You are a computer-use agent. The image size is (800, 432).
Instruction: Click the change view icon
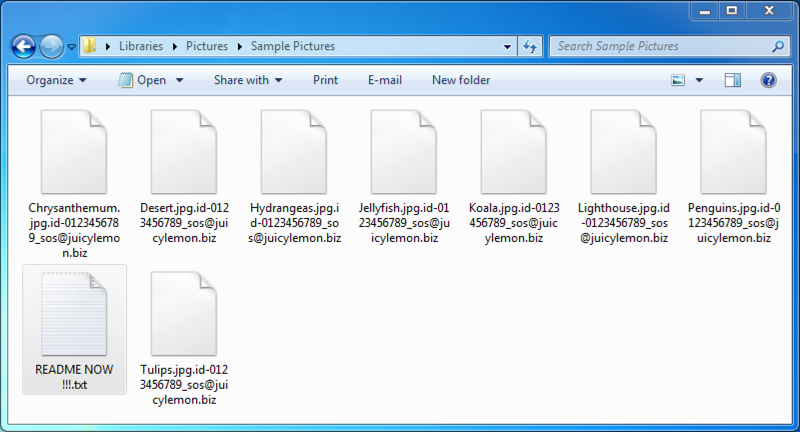679,80
